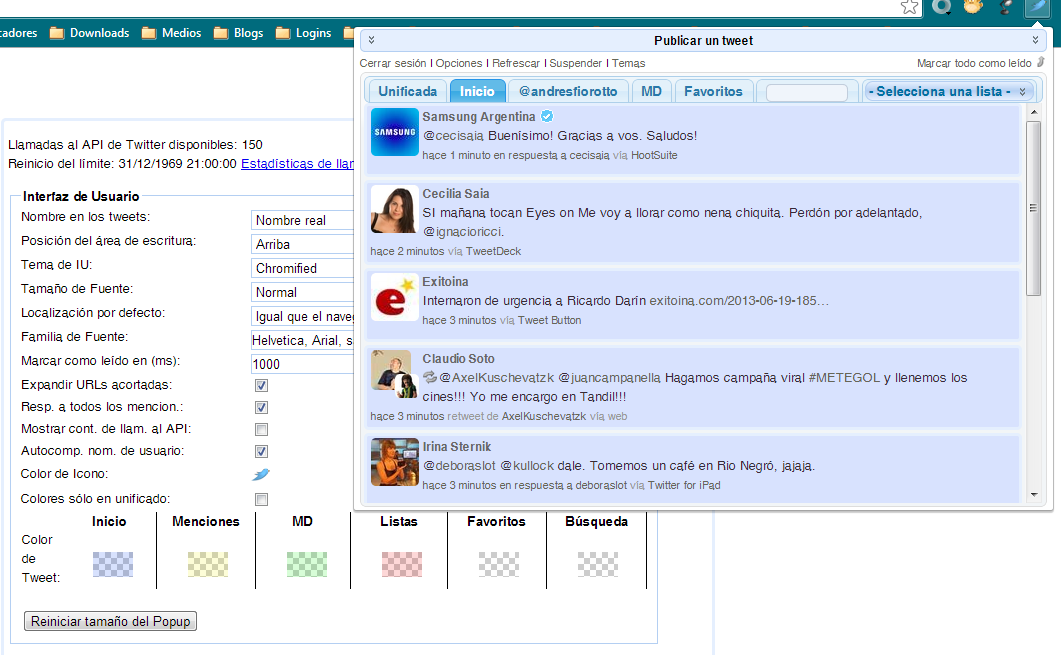The height and width of the screenshot is (655, 1061).
Task: Click the Marcar como leído en (ms) field
Action: click(302, 364)
